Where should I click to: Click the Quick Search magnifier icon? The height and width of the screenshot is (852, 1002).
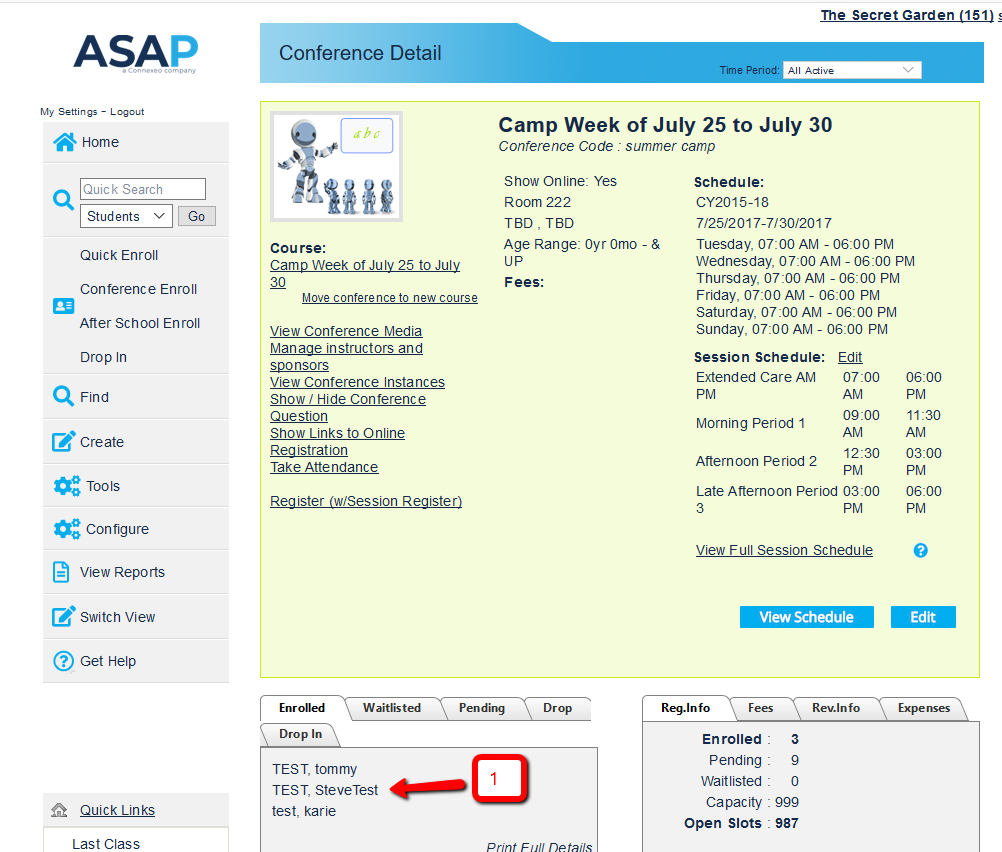(x=63, y=200)
